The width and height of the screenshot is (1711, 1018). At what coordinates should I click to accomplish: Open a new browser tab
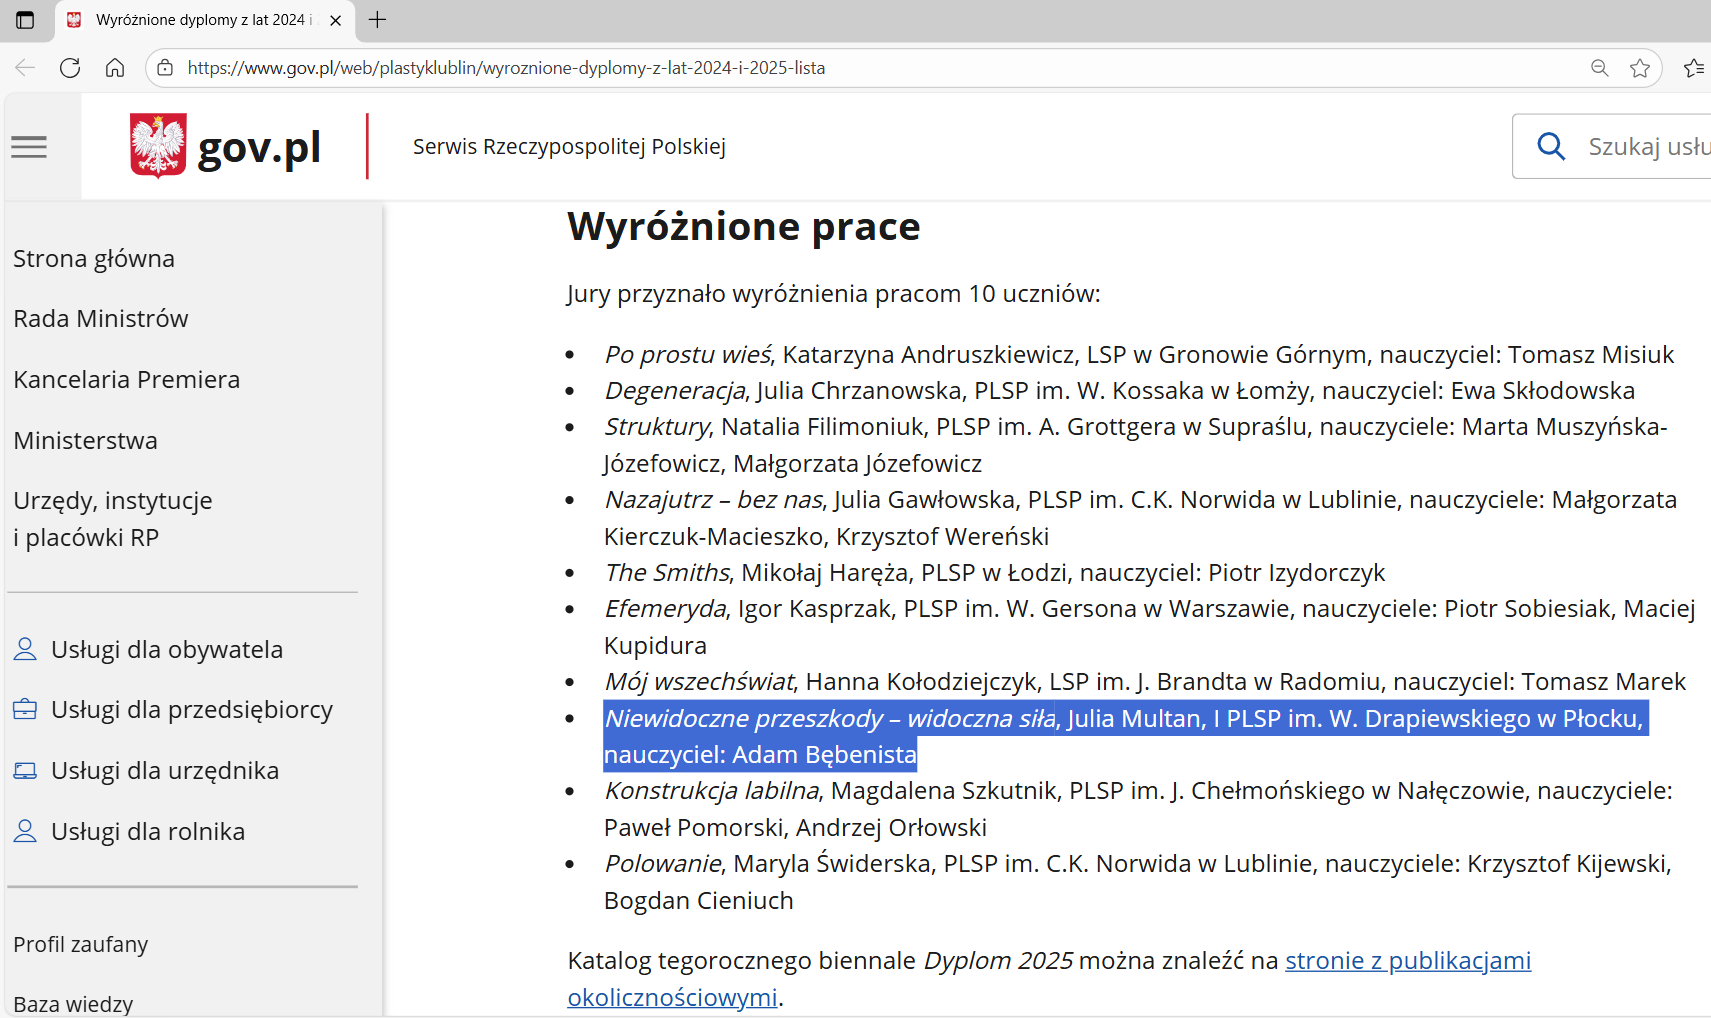tap(377, 20)
